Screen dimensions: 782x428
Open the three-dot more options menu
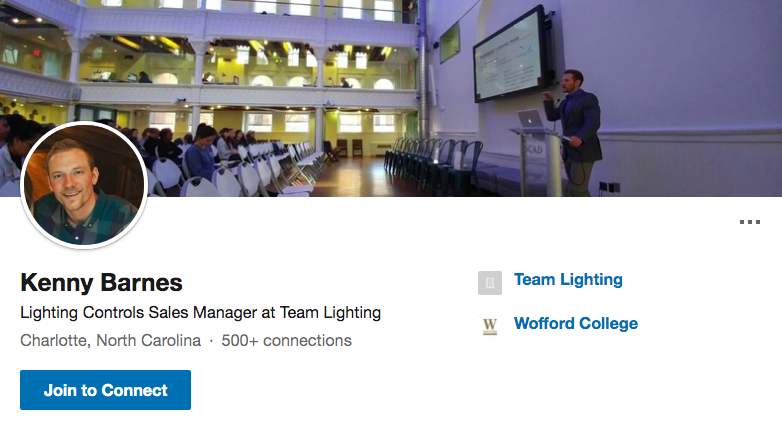750,222
